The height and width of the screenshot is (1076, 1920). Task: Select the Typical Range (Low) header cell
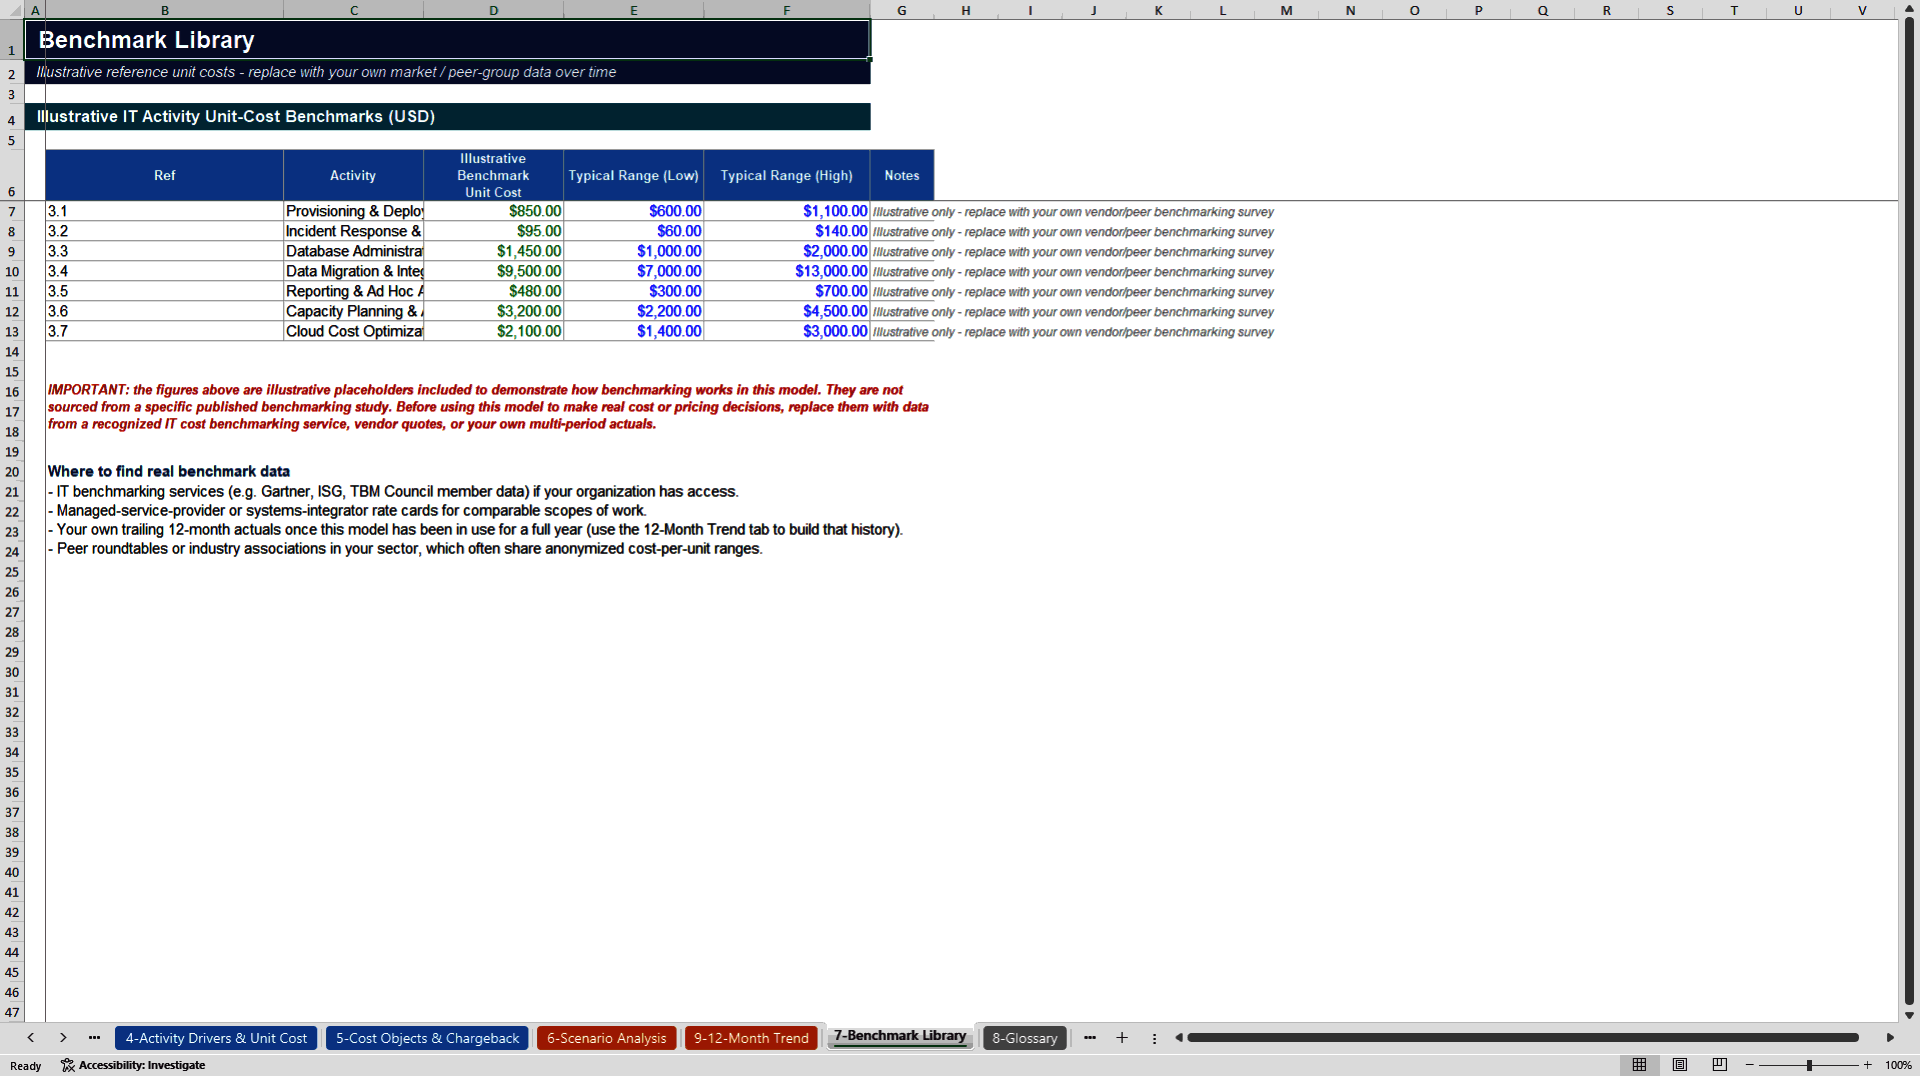(x=633, y=175)
